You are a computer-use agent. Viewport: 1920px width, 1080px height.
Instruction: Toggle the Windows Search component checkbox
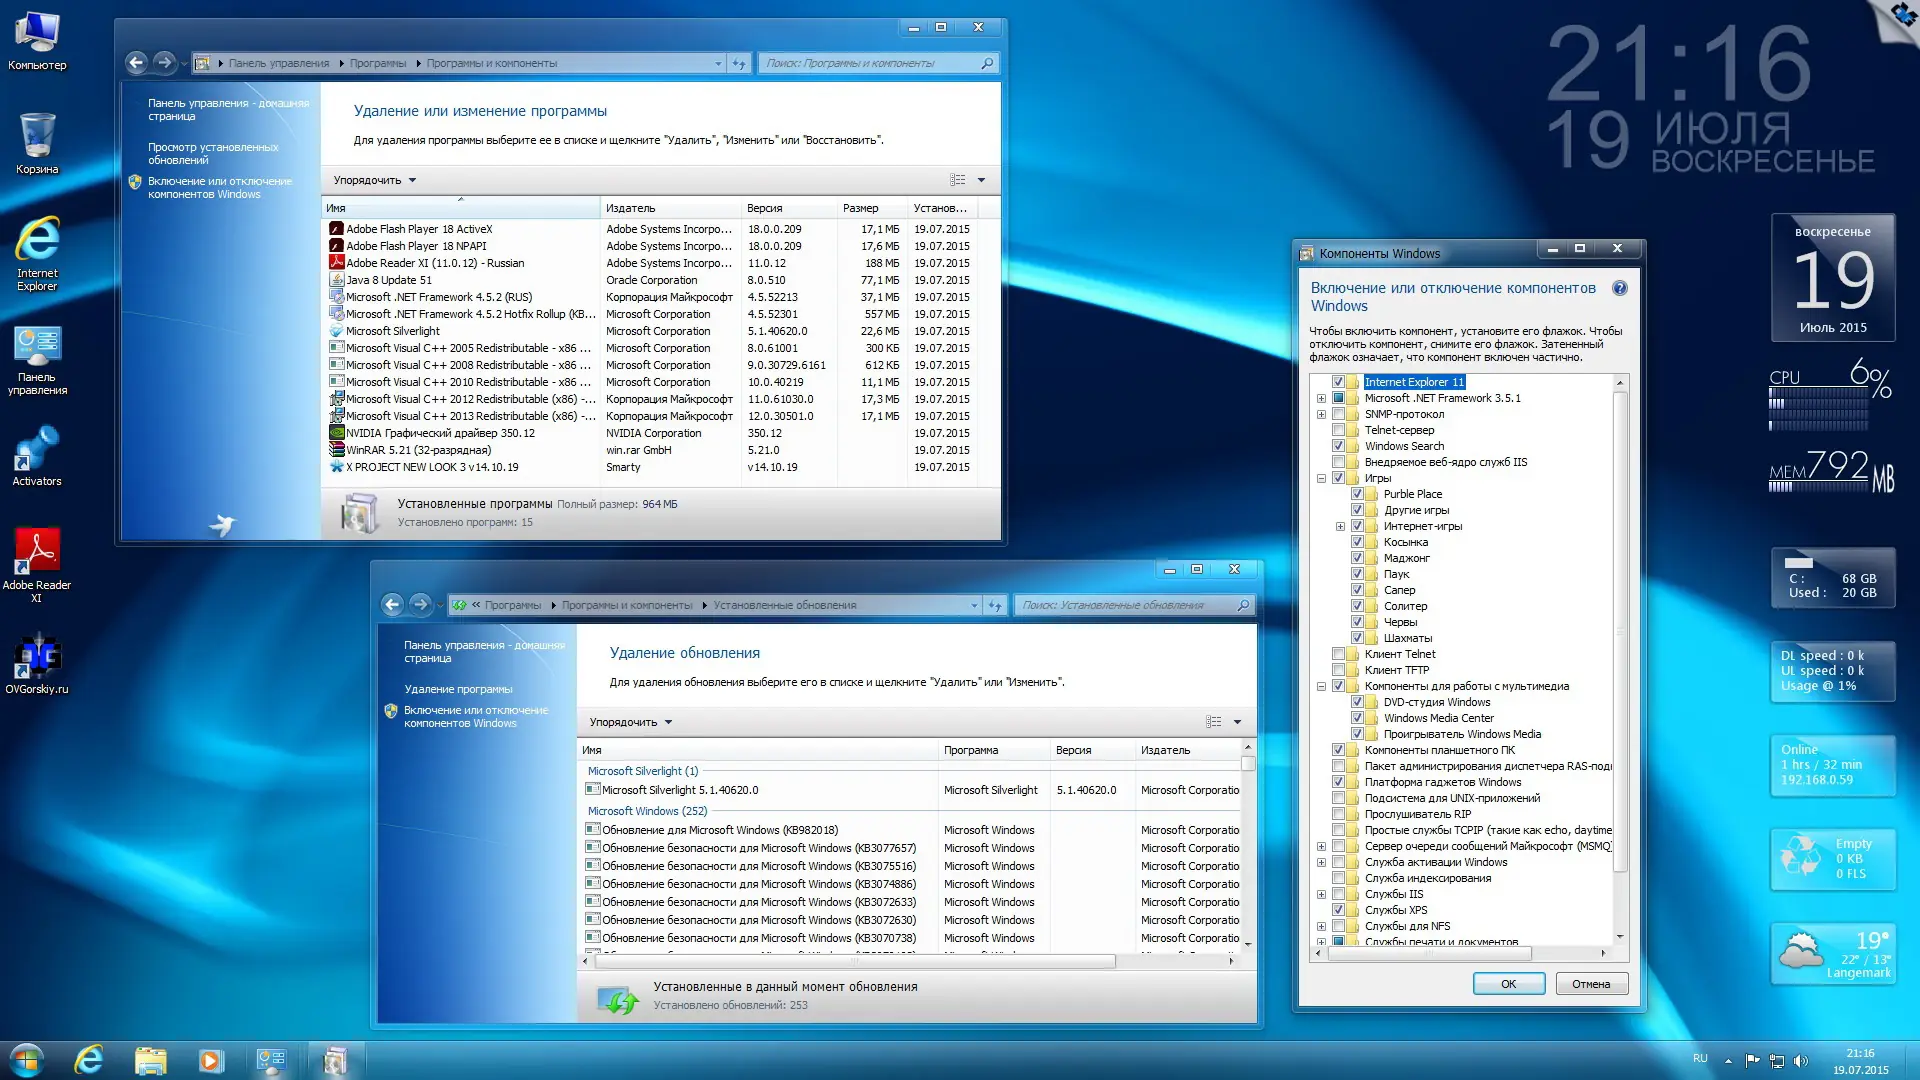point(1338,446)
